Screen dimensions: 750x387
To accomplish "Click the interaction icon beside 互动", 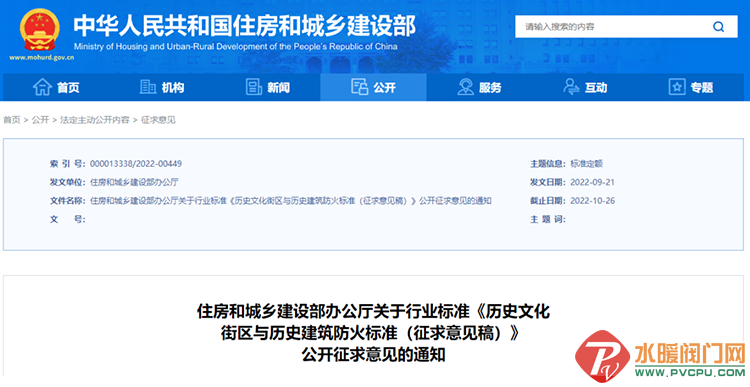I will click(x=571, y=87).
